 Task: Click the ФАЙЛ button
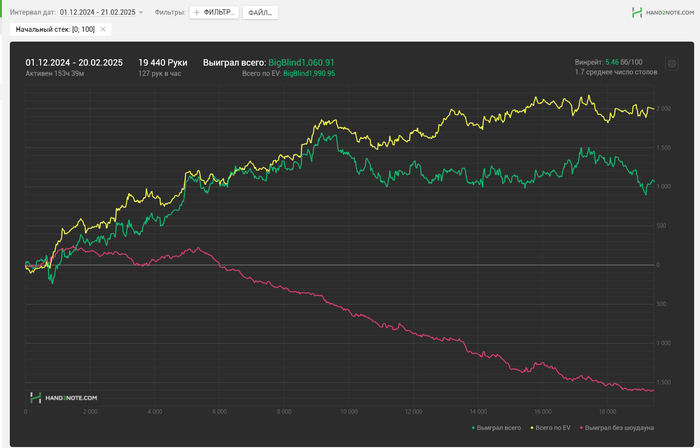[260, 12]
